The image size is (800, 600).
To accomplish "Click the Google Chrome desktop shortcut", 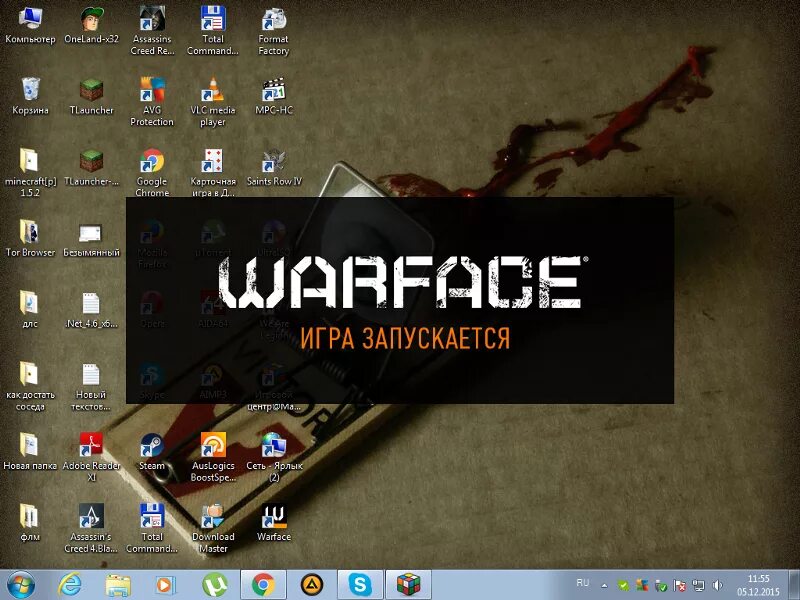I will point(152,172).
